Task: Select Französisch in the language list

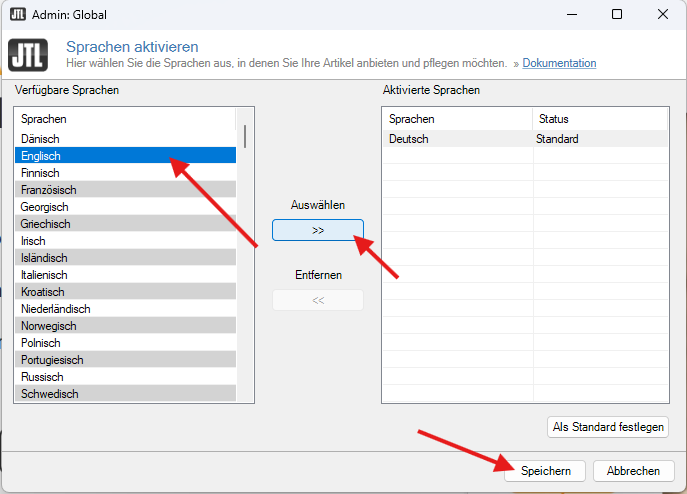Action: pos(125,190)
